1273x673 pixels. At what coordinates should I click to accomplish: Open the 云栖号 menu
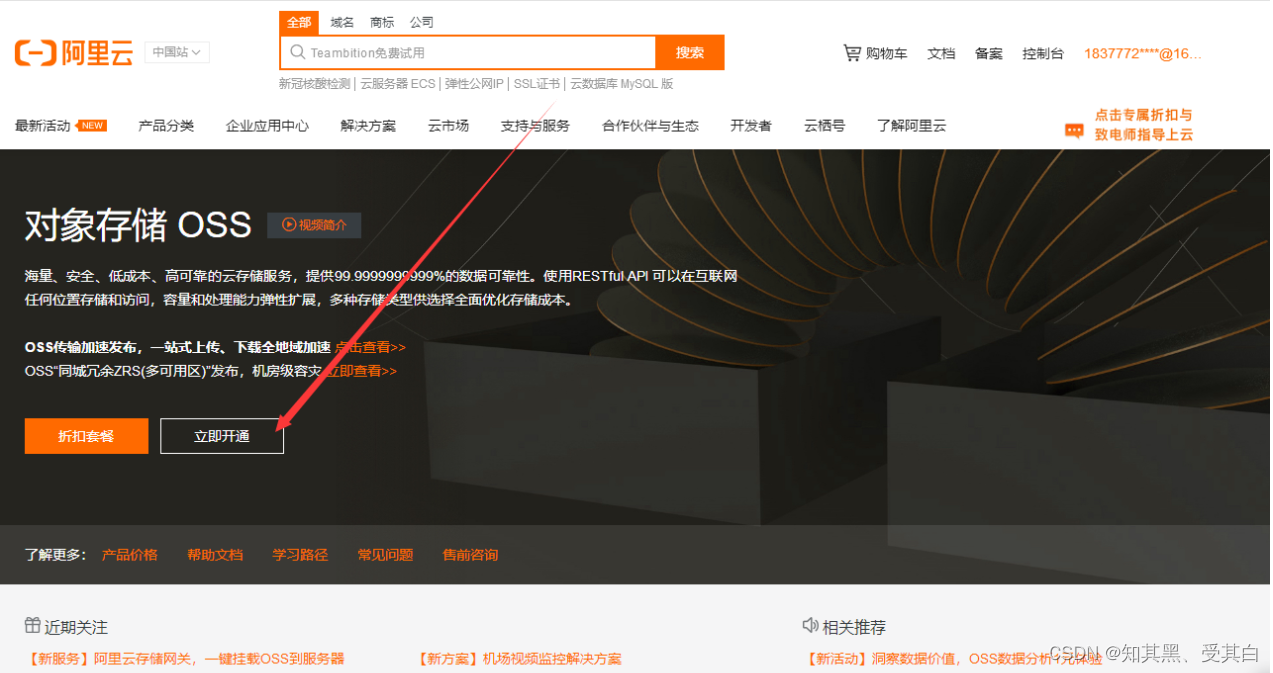click(824, 126)
